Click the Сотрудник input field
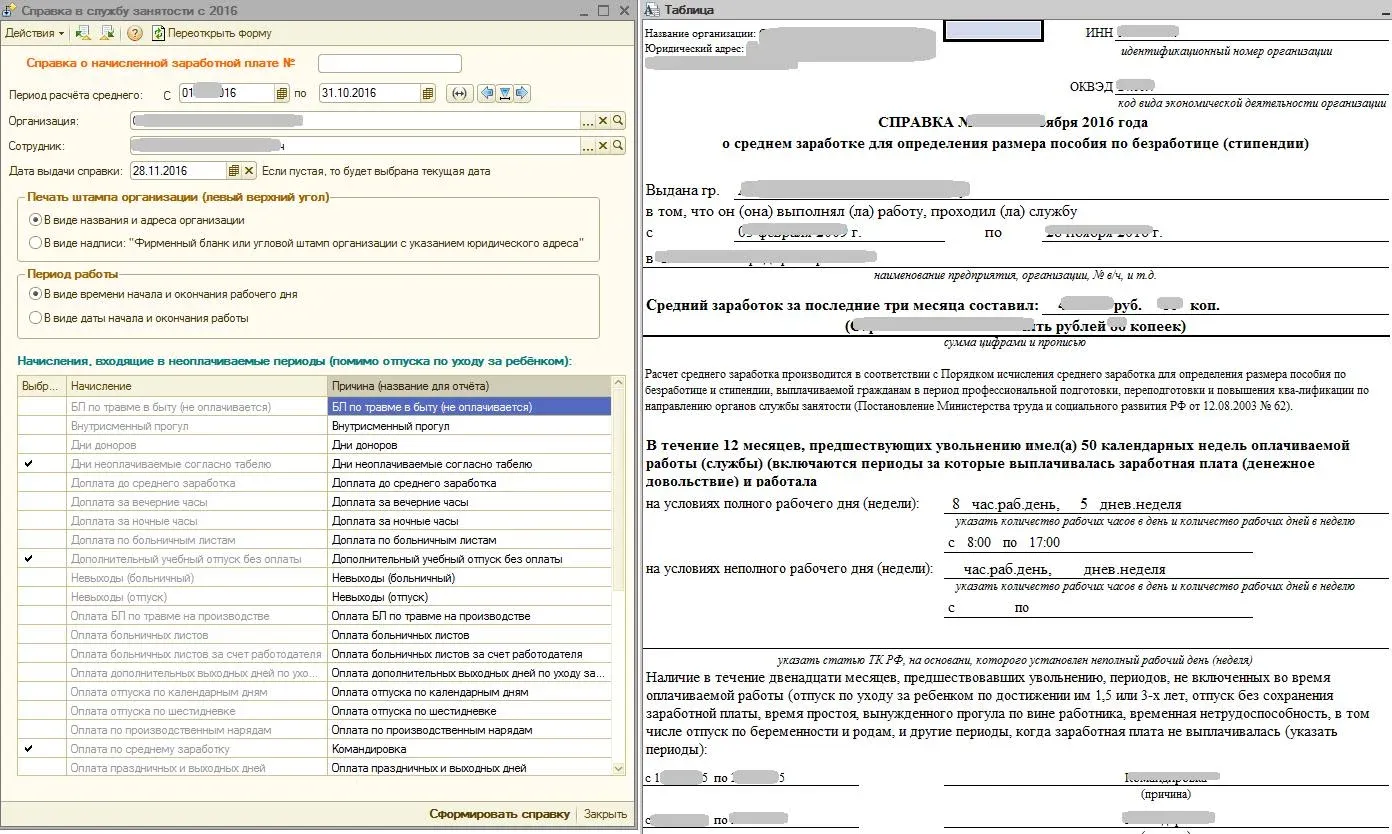This screenshot has height=834, width=1392. point(355,146)
